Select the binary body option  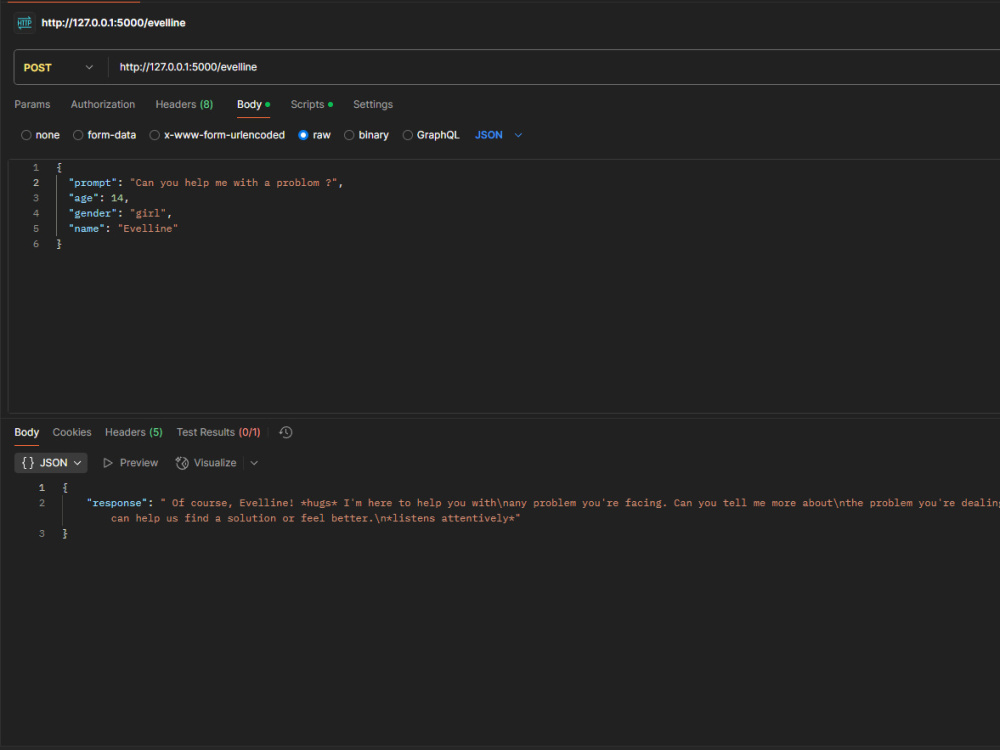click(366, 135)
